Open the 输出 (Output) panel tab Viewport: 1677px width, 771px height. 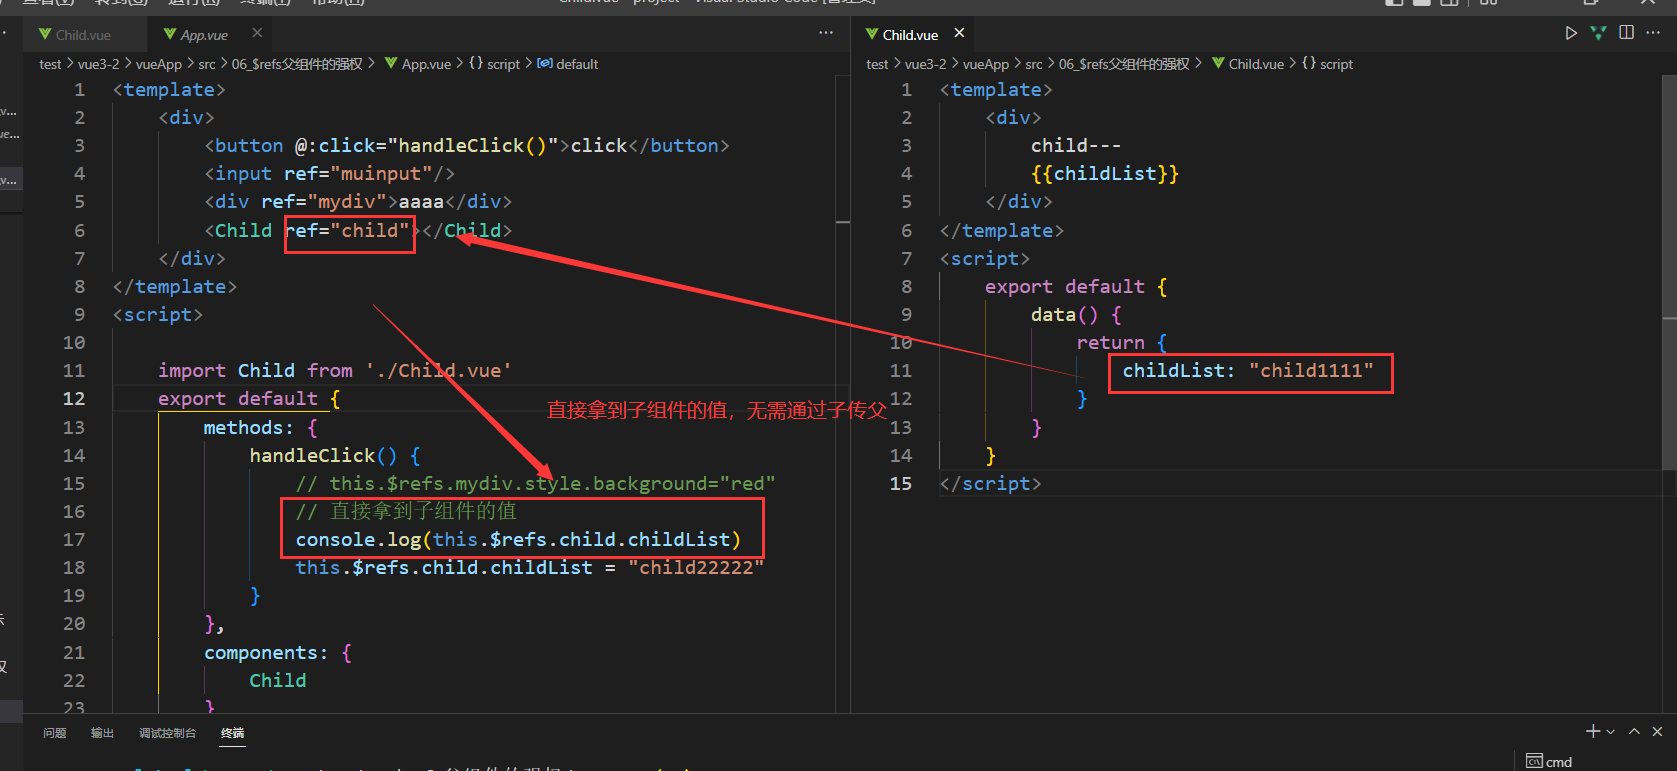point(102,733)
